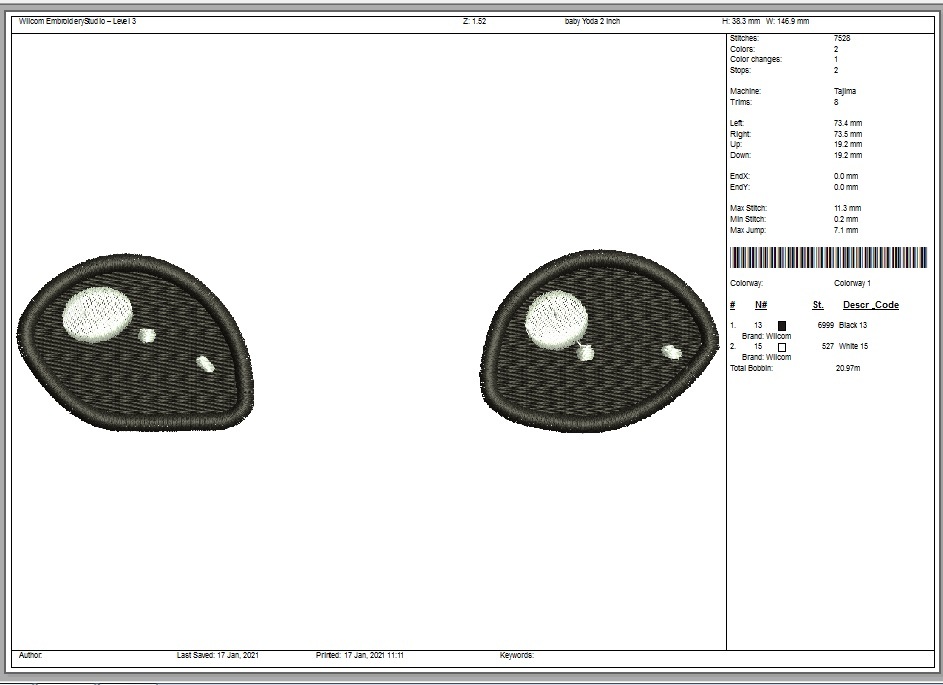Click the "Machine:" label
Image resolution: width=943 pixels, height=685 pixels.
[x=746, y=91]
